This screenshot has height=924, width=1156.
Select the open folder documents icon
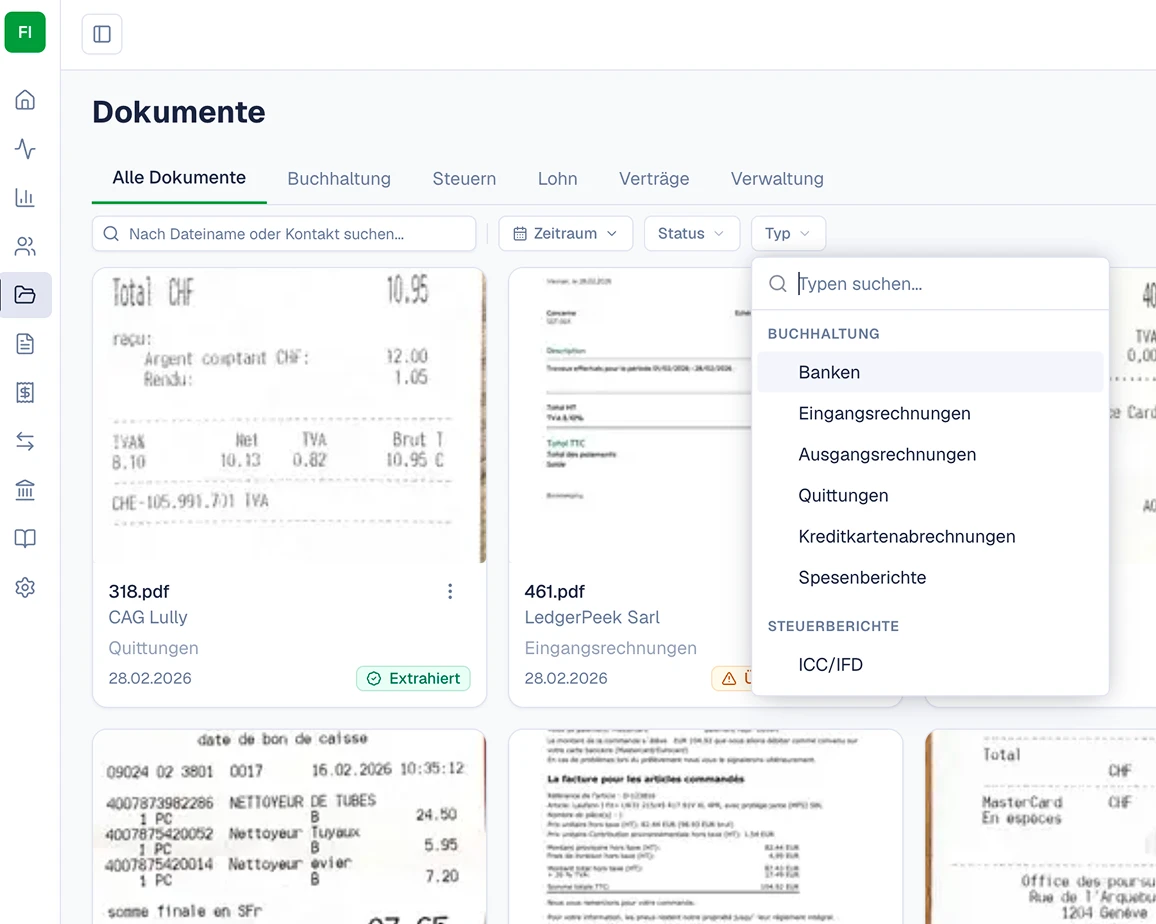point(25,295)
